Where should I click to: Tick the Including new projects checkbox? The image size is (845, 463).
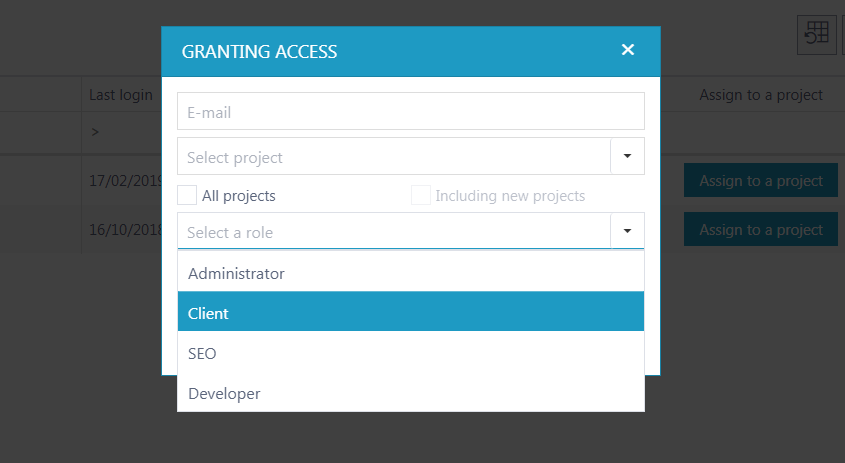(421, 195)
